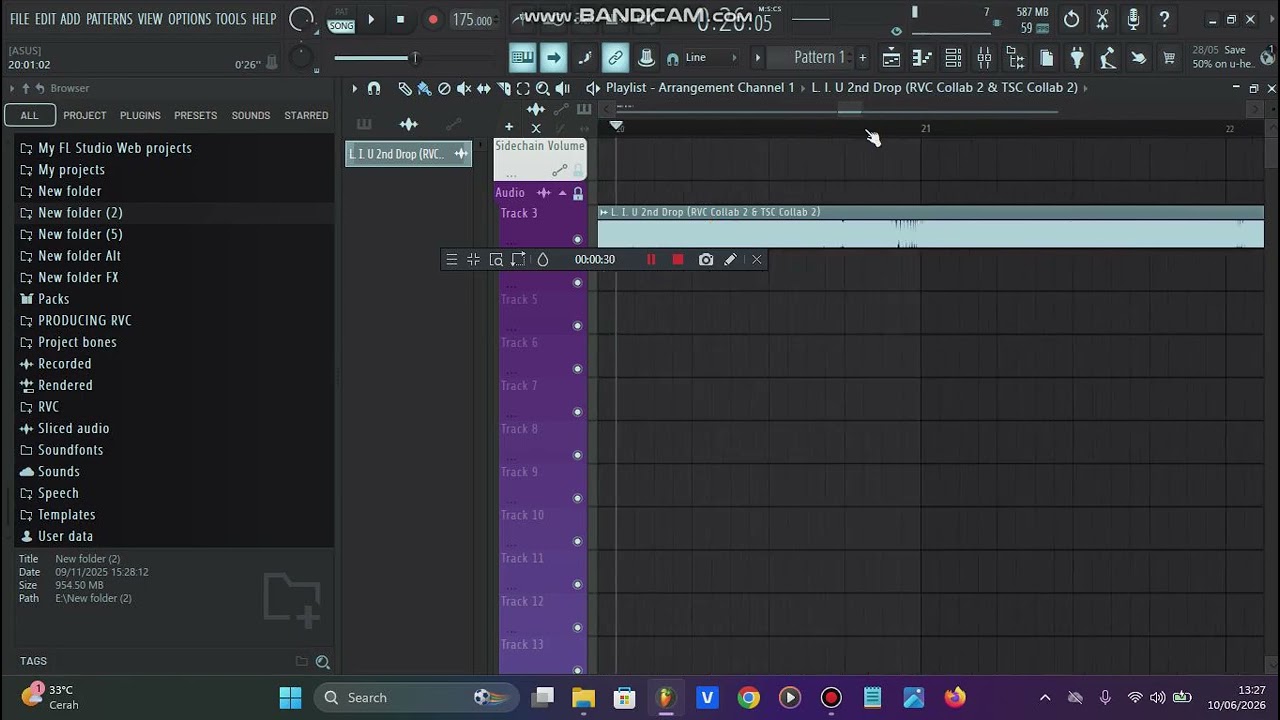The width and height of the screenshot is (1280, 720).
Task: Select the playlist mute tool
Action: click(x=464, y=88)
